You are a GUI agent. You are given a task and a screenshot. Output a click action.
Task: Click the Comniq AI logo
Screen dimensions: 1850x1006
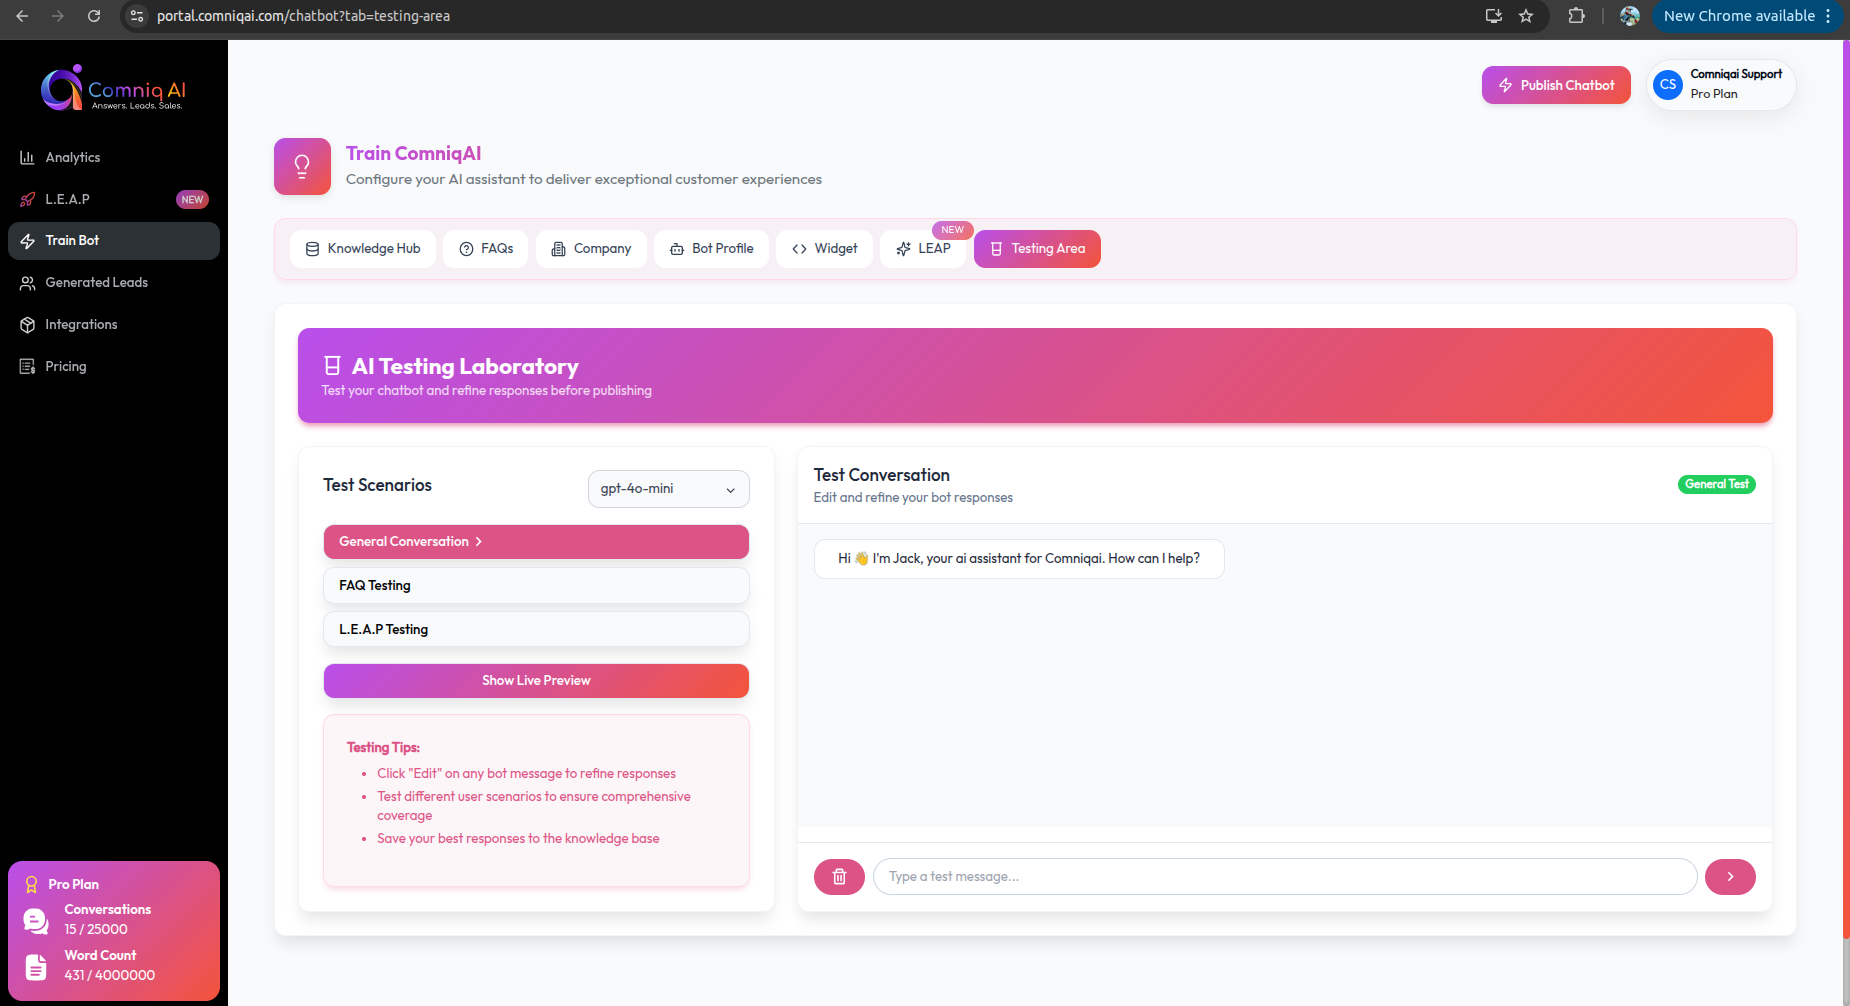[x=113, y=88]
